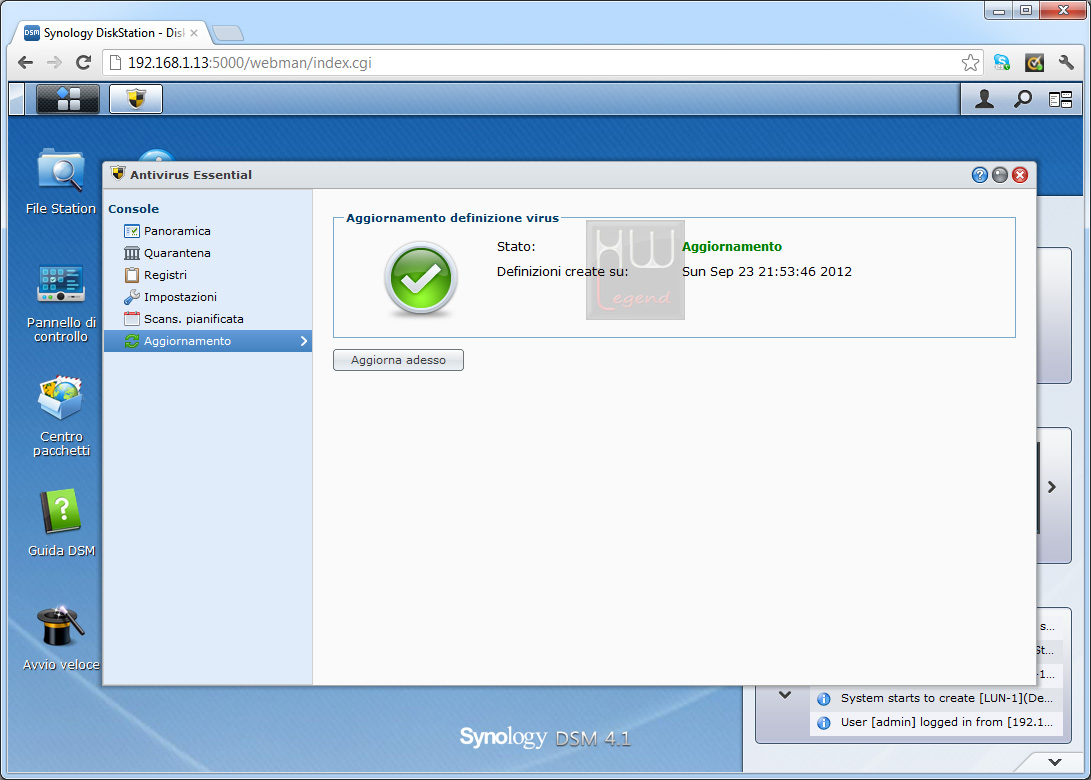1091x780 pixels.
Task: Select Aggiornamento in the Console tree
Action: click(207, 341)
